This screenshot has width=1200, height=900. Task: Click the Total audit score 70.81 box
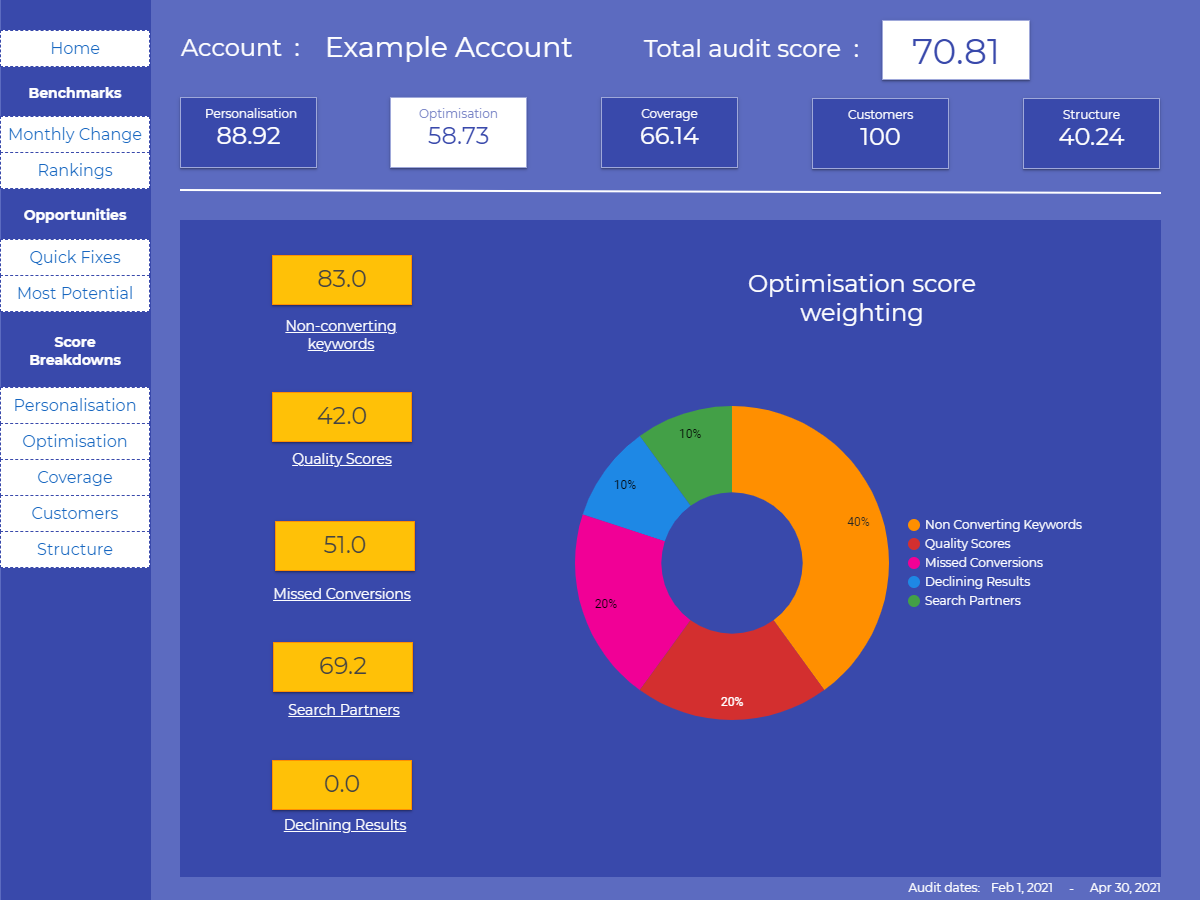coord(955,50)
